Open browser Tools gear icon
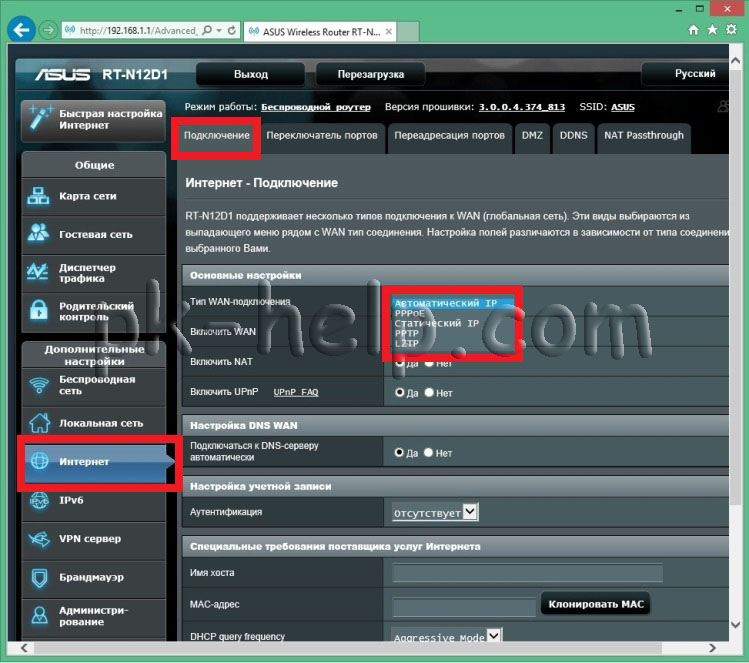Image resolution: width=749 pixels, height=663 pixels. [x=731, y=30]
